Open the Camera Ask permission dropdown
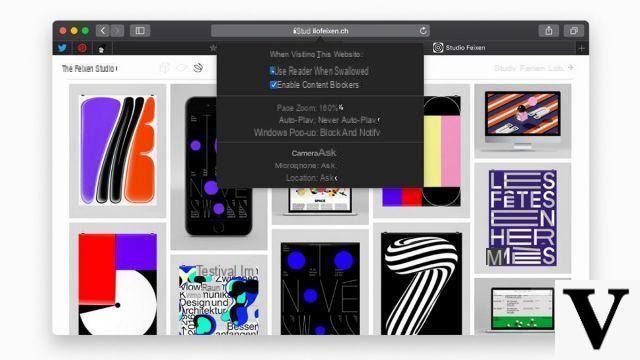Image resolution: width=640 pixels, height=360 pixels. tap(314, 153)
